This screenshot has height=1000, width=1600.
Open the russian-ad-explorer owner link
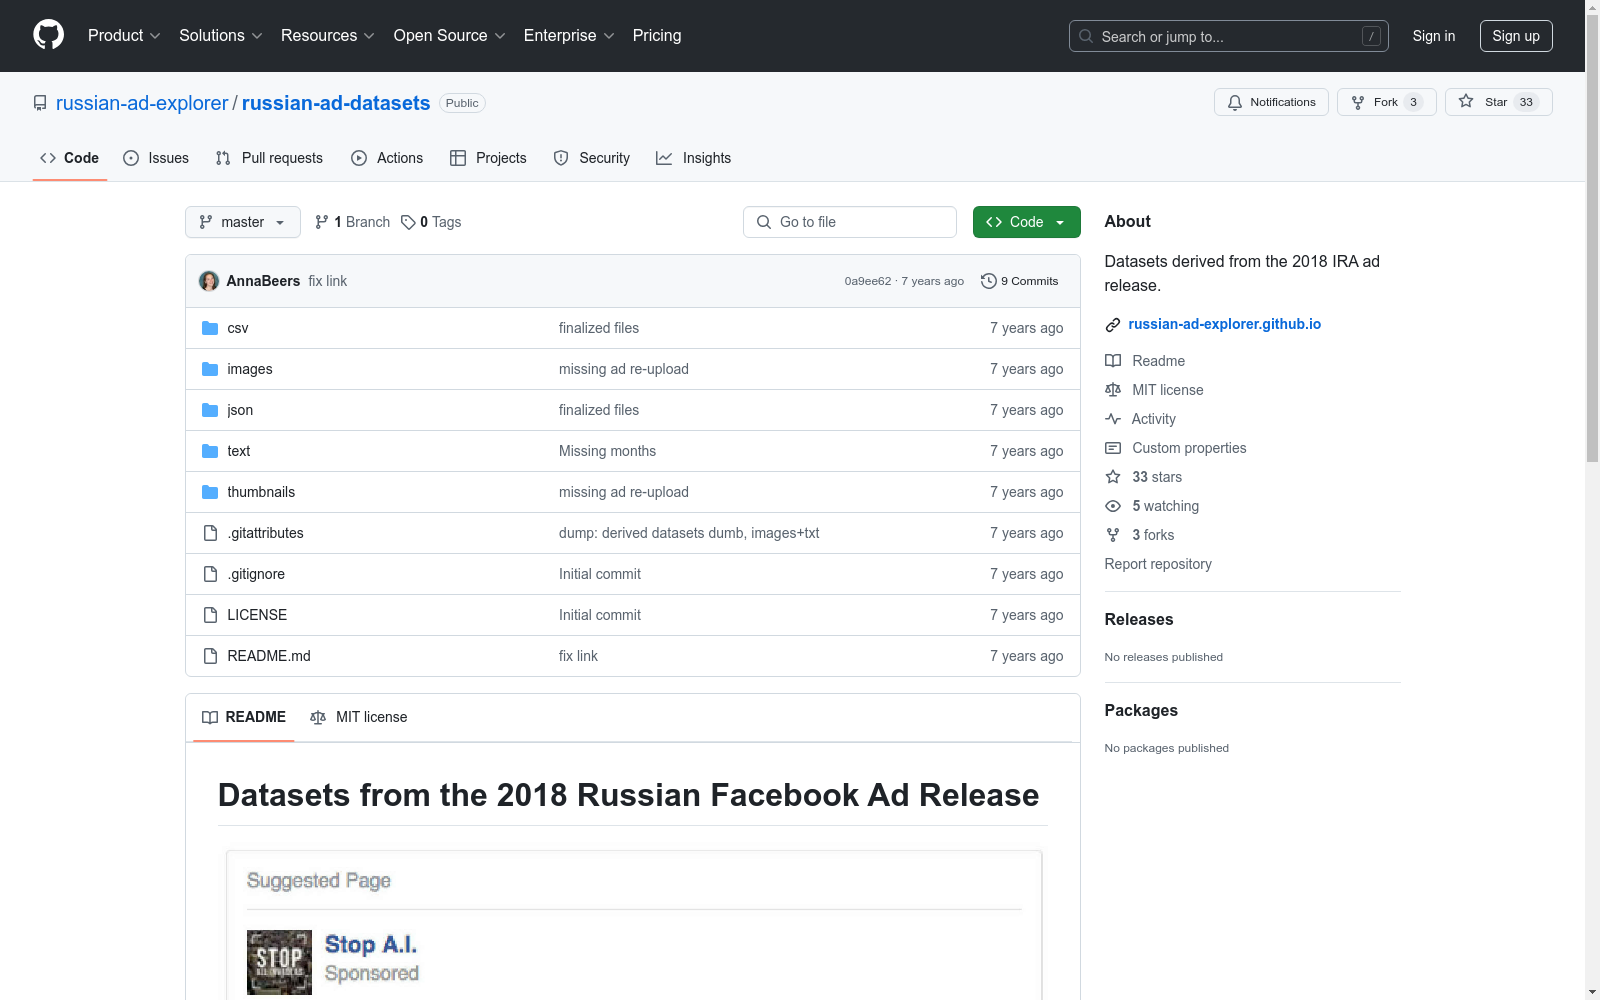pos(142,103)
